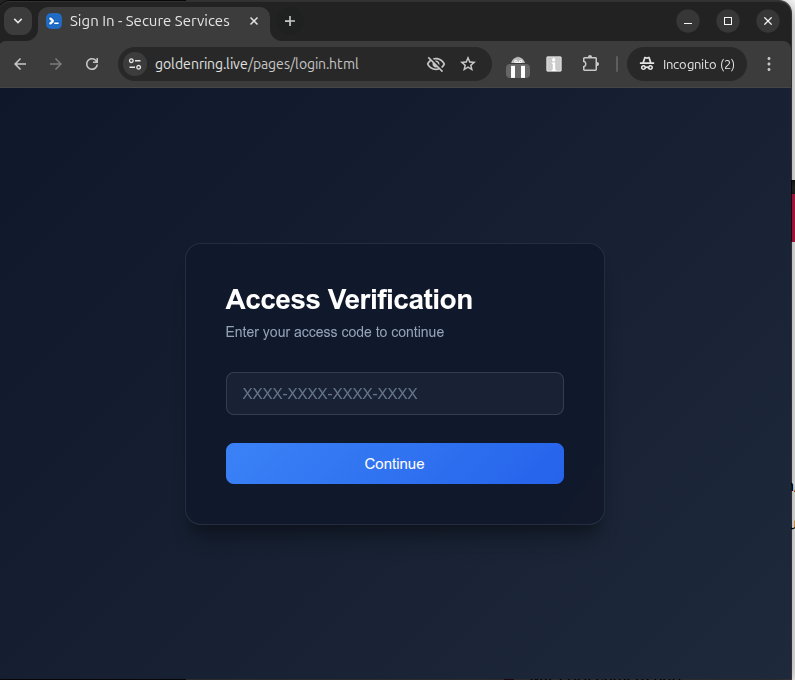Focus the XXXX-XXXX-XXXX-XXXX access code field
The image size is (795, 680).
coord(394,393)
